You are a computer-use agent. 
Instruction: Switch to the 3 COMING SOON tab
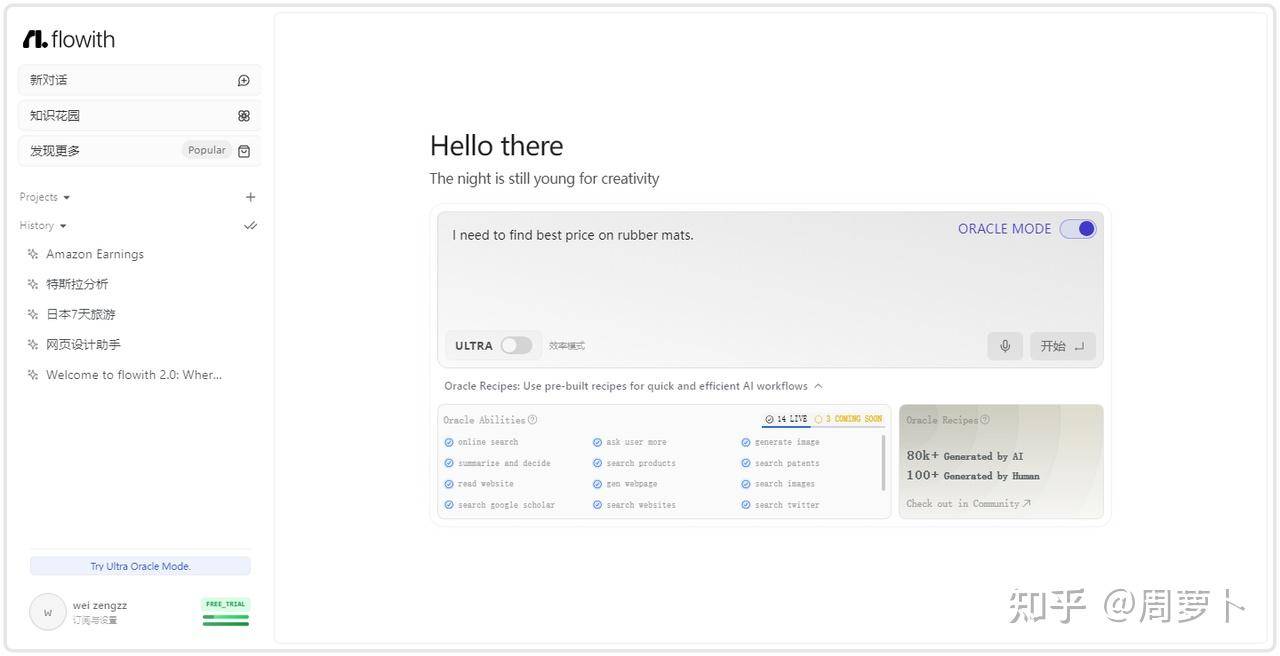coord(848,419)
